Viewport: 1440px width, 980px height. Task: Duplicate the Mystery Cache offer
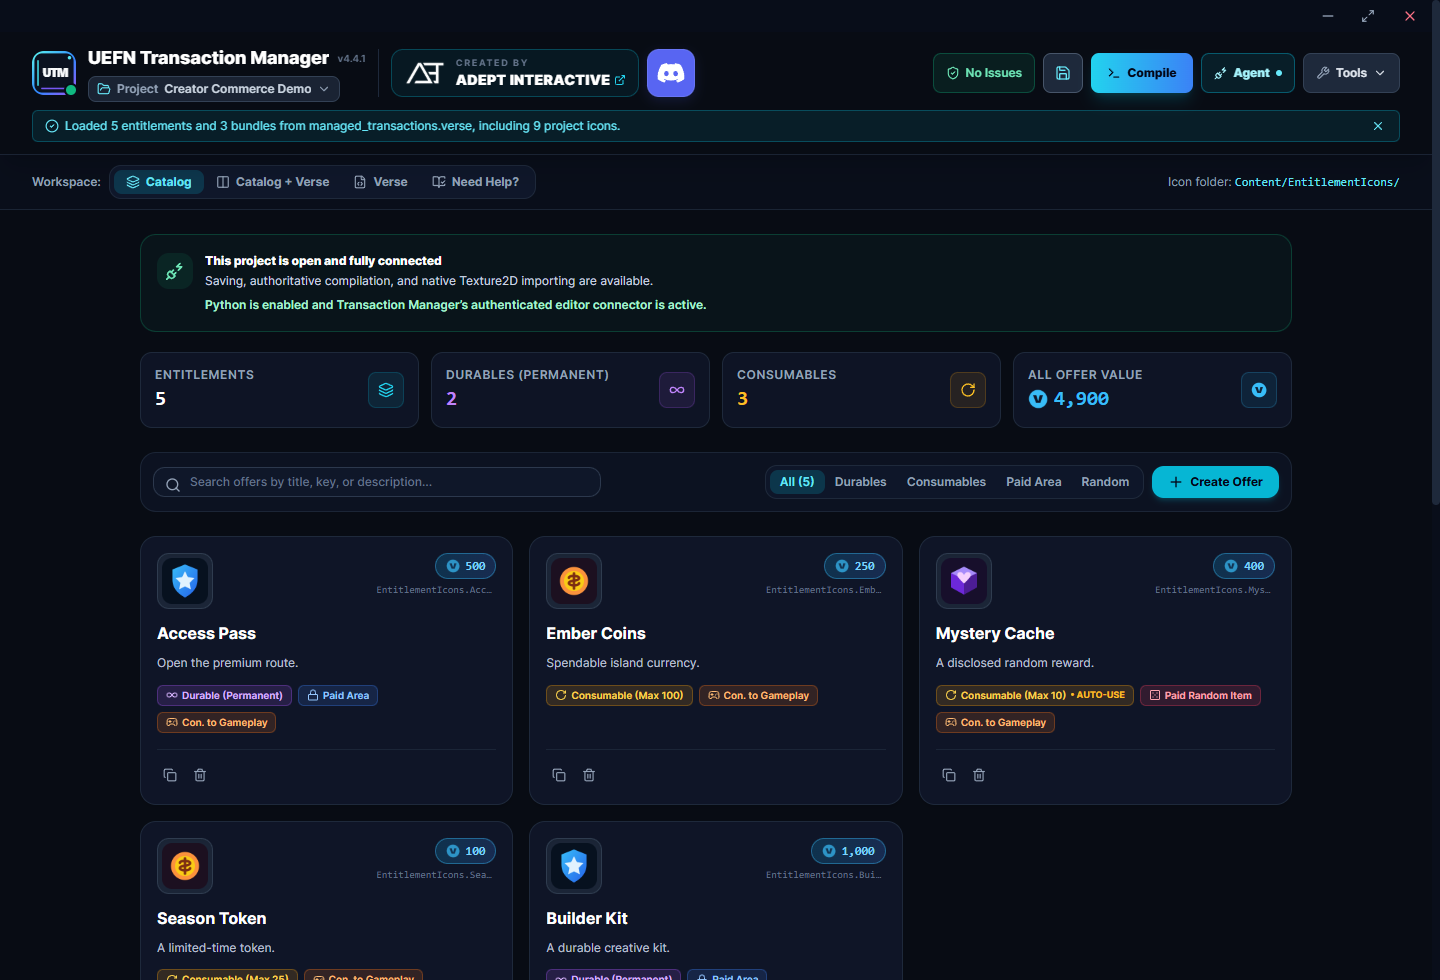click(x=949, y=775)
